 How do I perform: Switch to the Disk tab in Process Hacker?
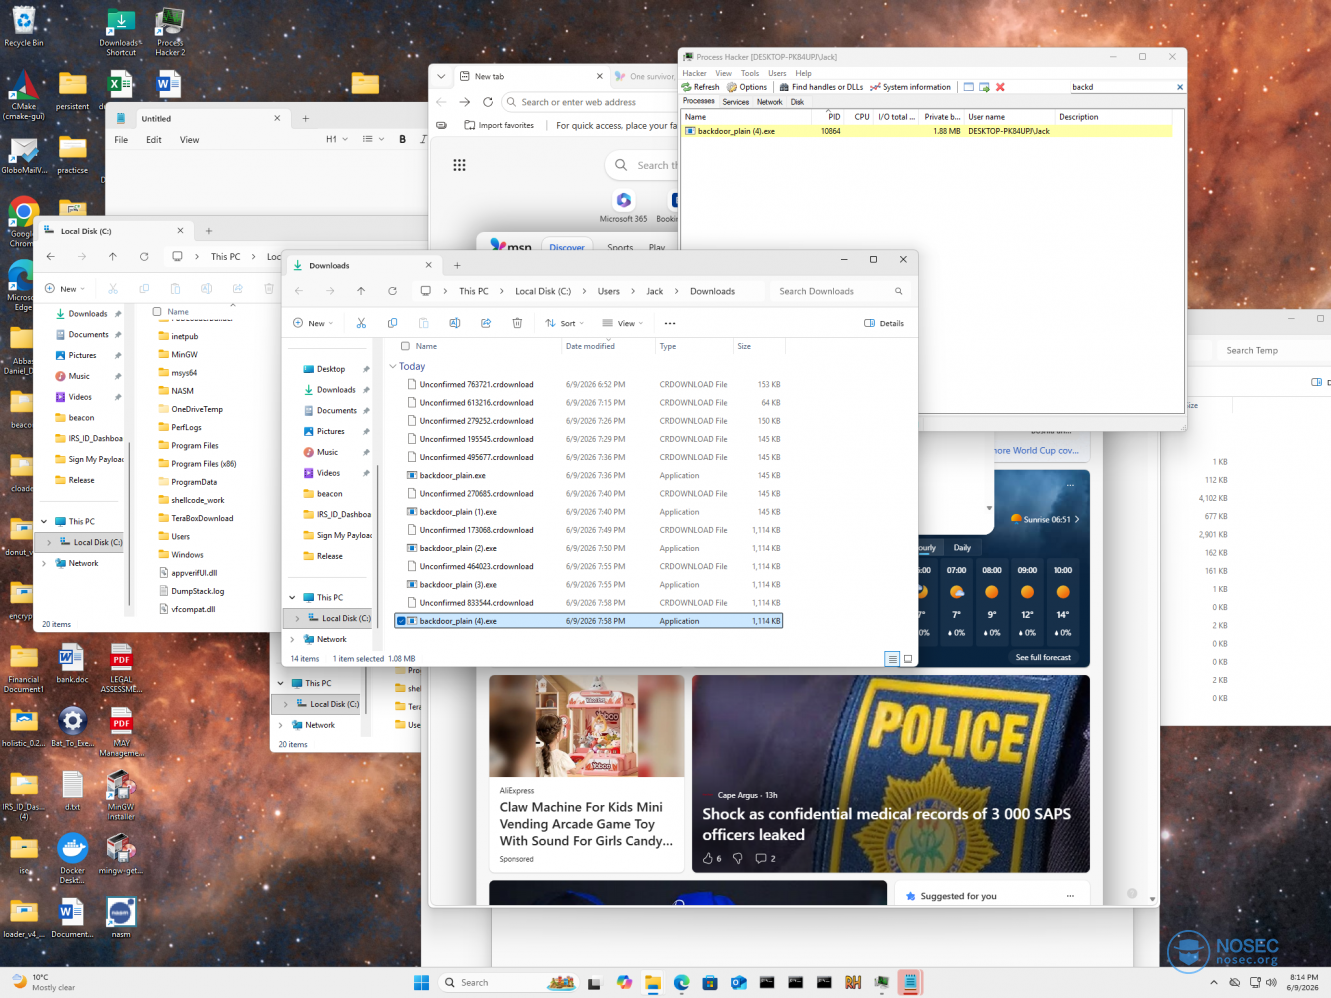[x=797, y=102]
